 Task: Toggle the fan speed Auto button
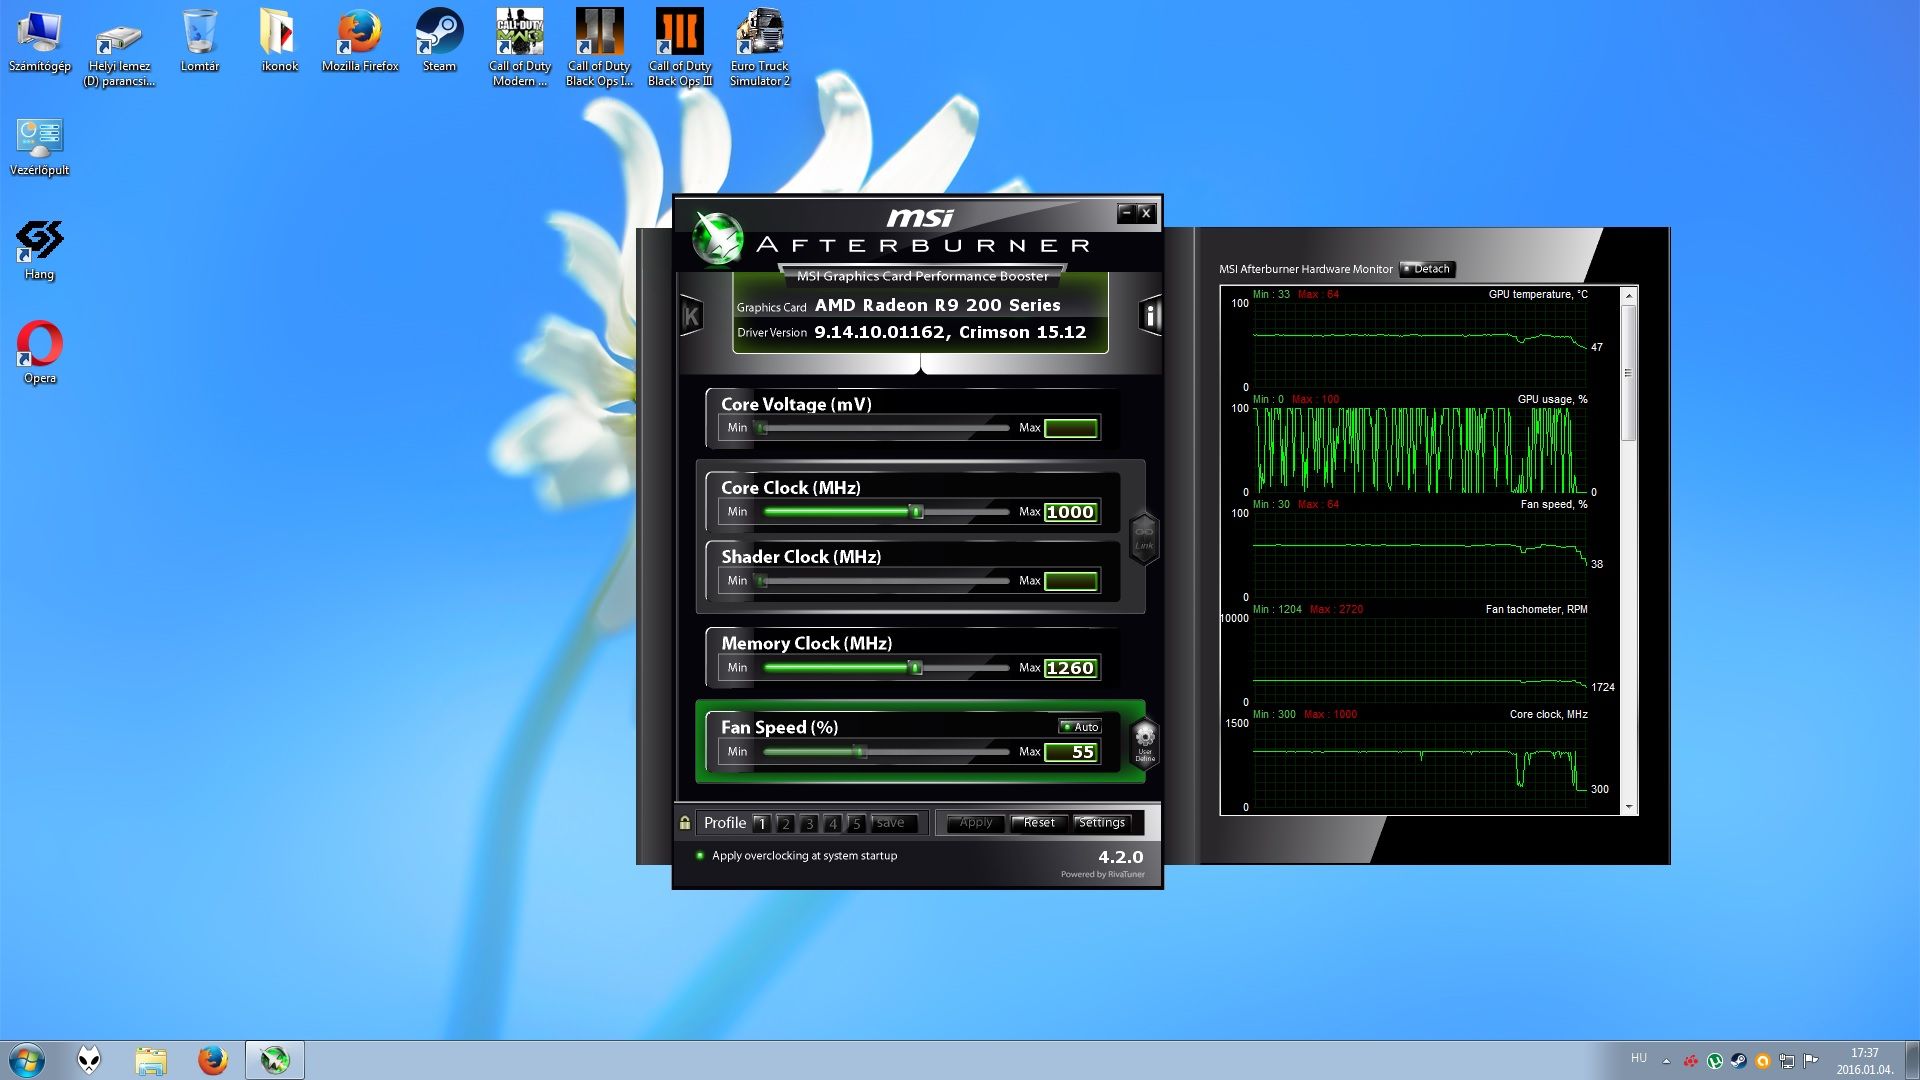click(x=1080, y=727)
